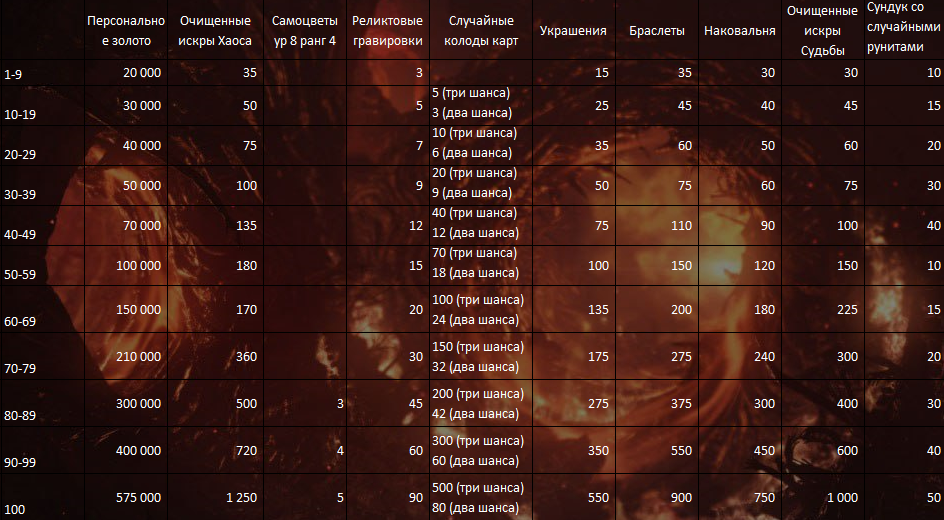Click relic engravings value '12' in row 40-49
944x520 pixels.
pos(416,226)
